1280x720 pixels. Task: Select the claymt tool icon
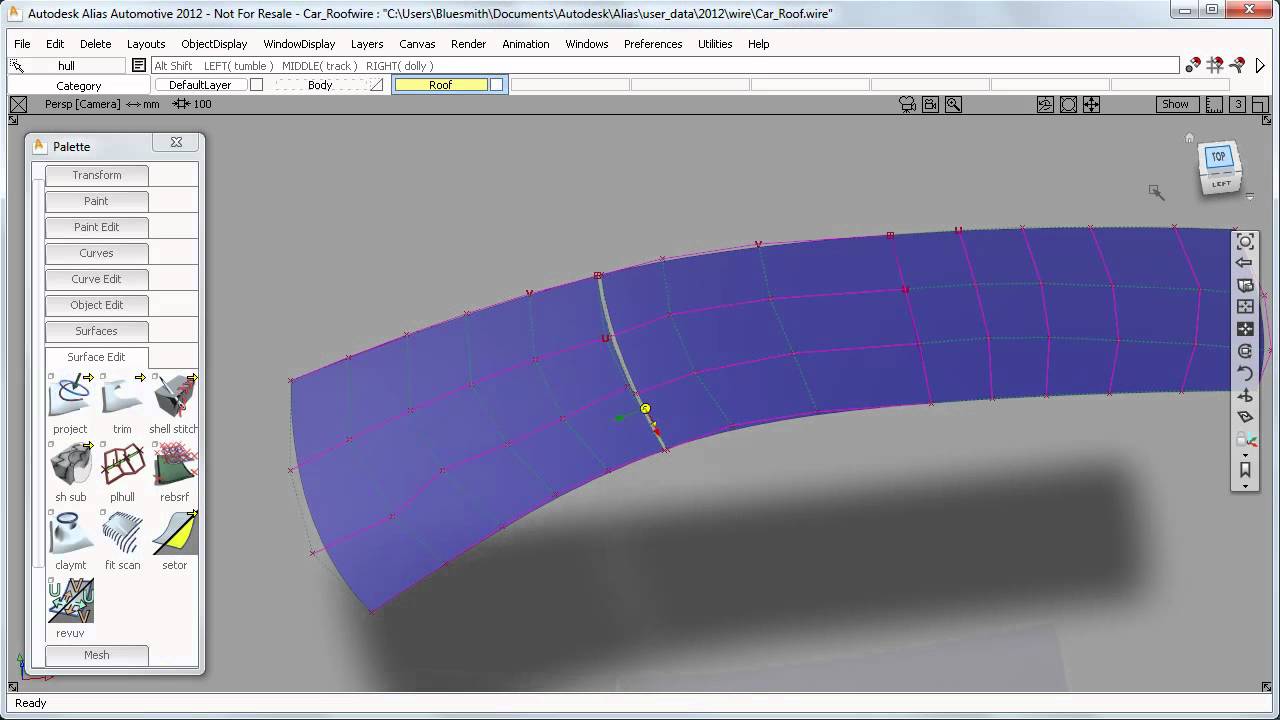[70, 533]
